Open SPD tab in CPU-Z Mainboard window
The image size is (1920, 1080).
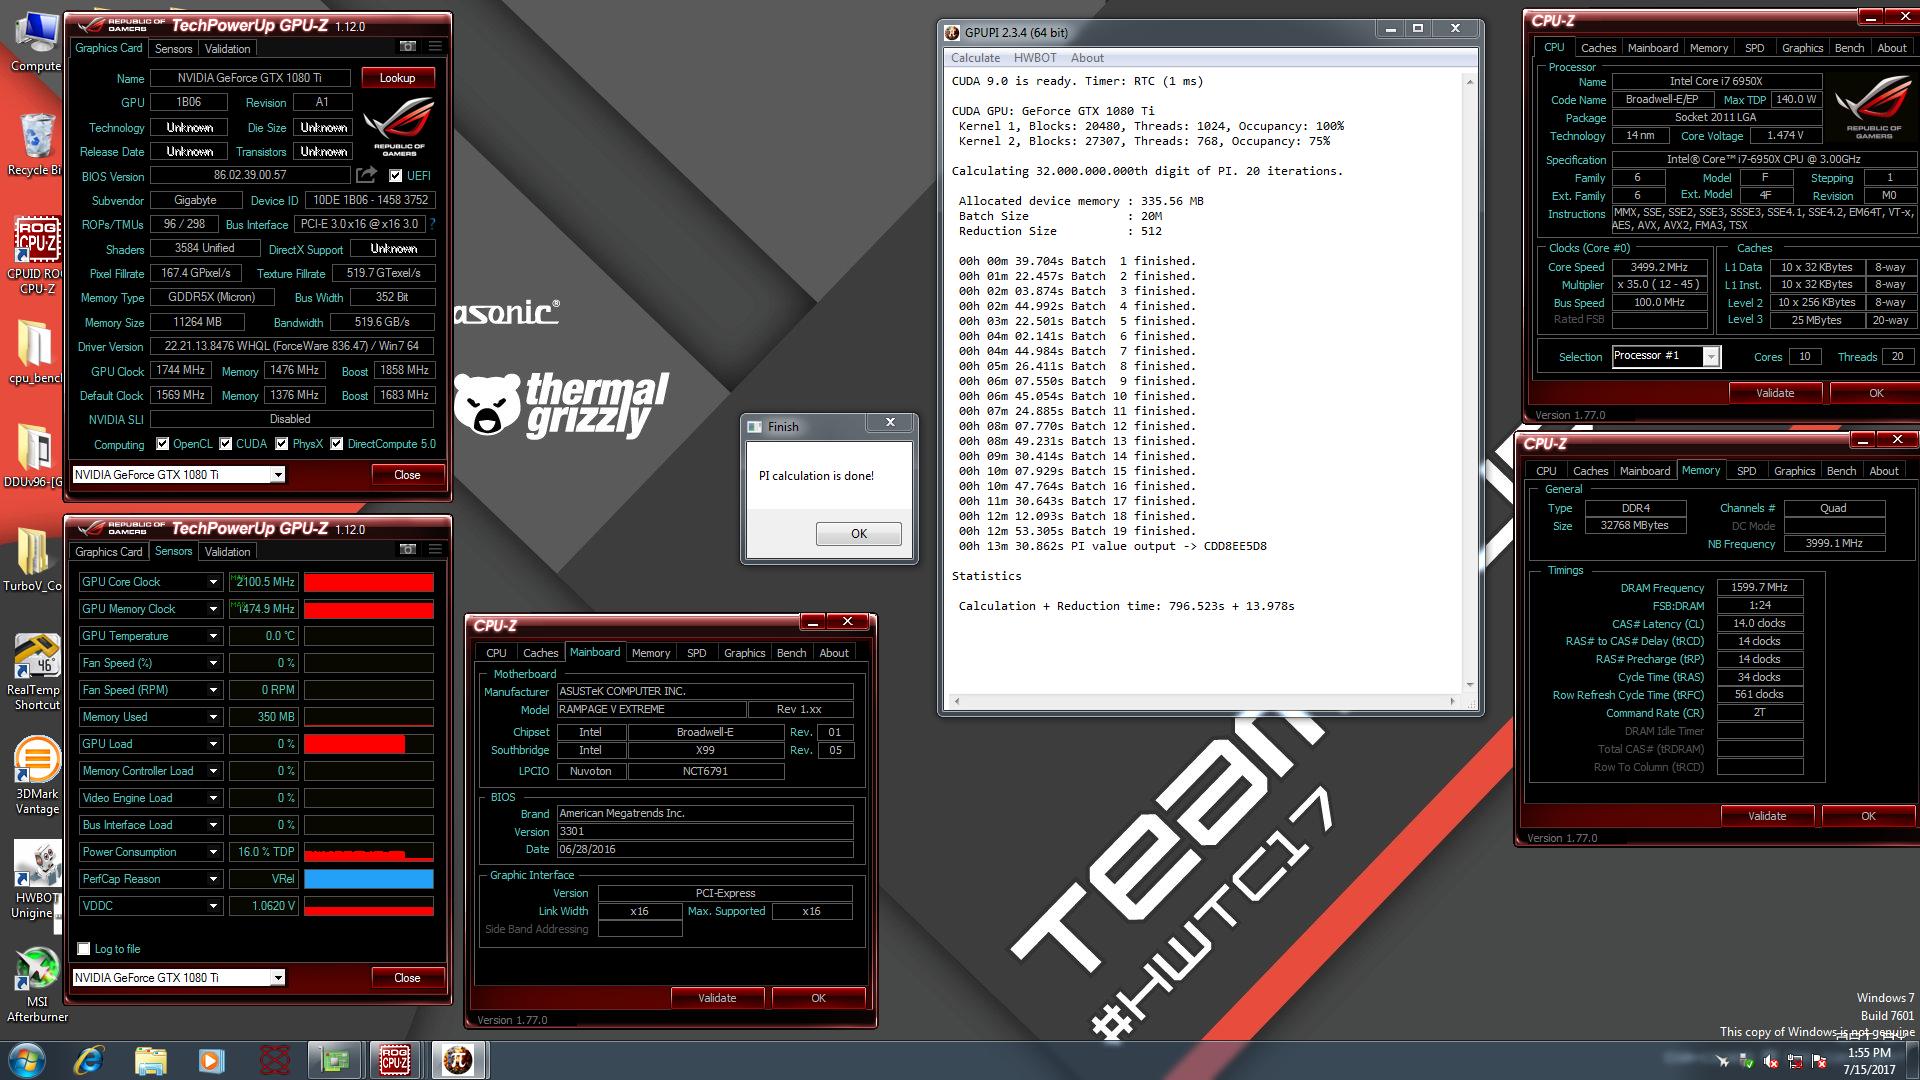point(696,653)
